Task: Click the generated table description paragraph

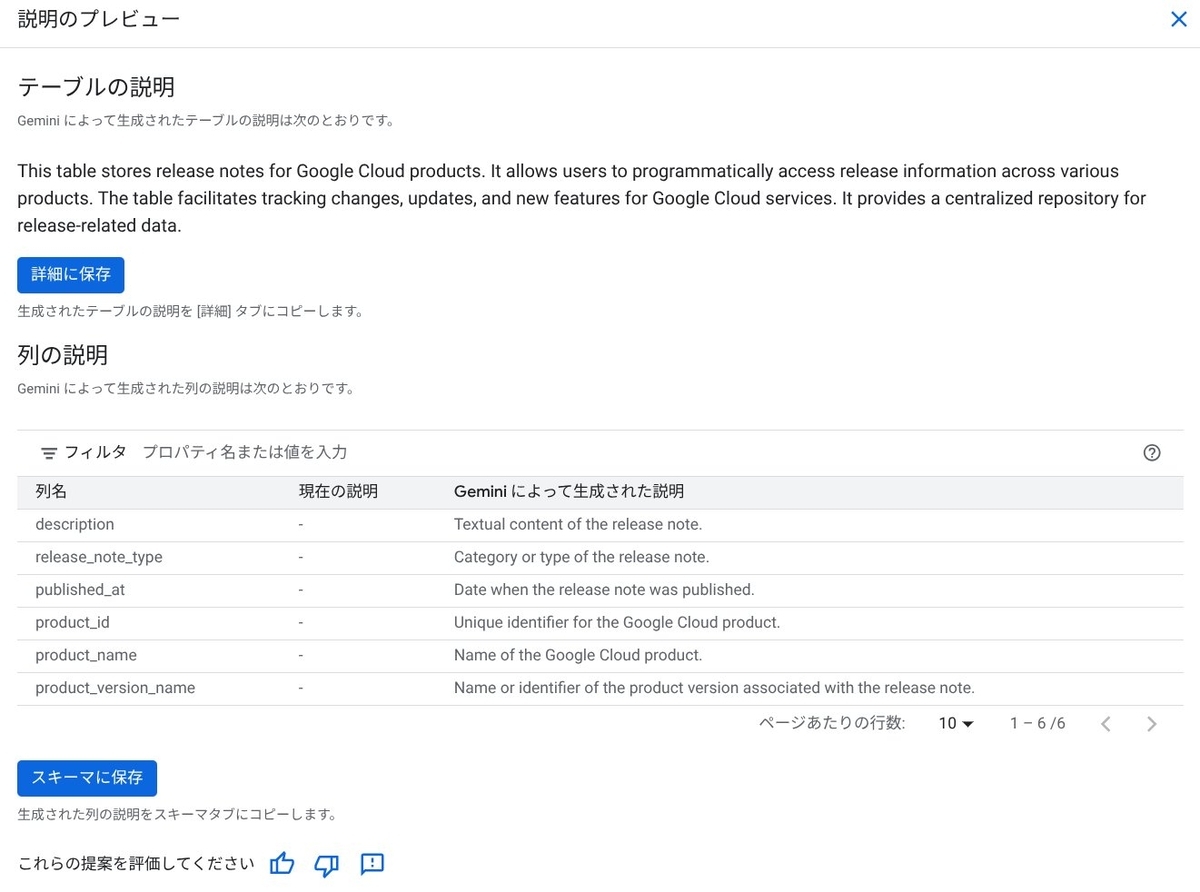Action: pyautogui.click(x=582, y=198)
